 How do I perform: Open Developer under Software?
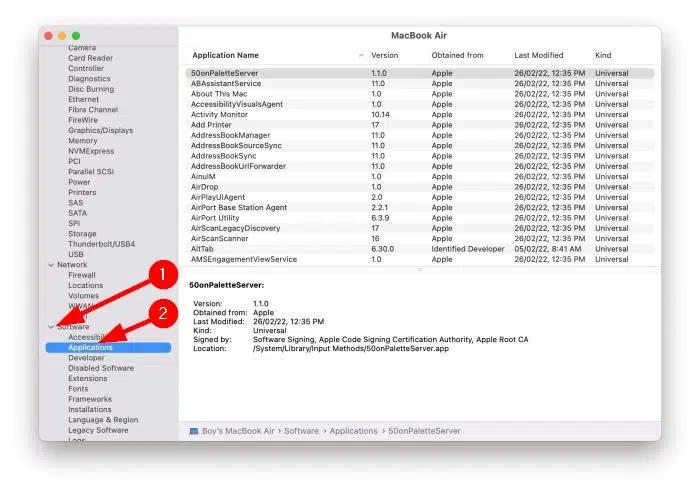point(86,358)
